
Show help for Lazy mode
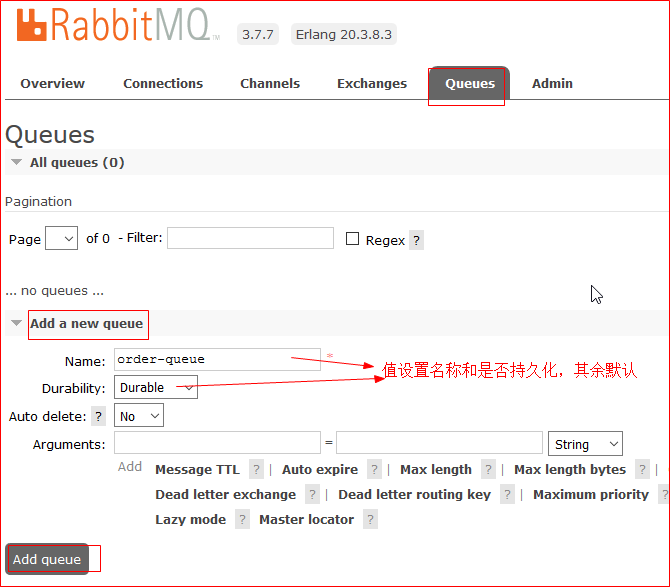click(242, 519)
